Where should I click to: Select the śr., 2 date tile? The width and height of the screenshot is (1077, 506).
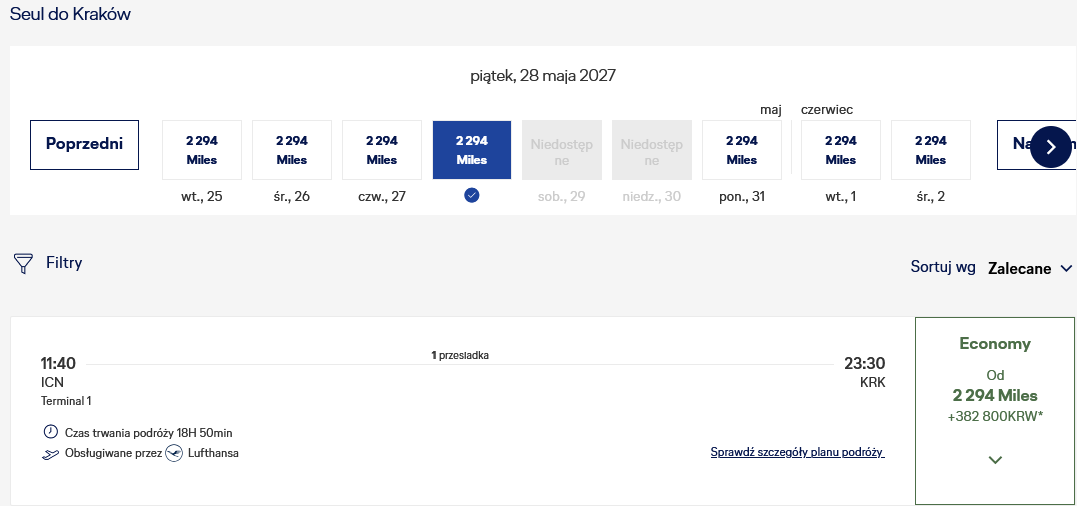click(931, 150)
